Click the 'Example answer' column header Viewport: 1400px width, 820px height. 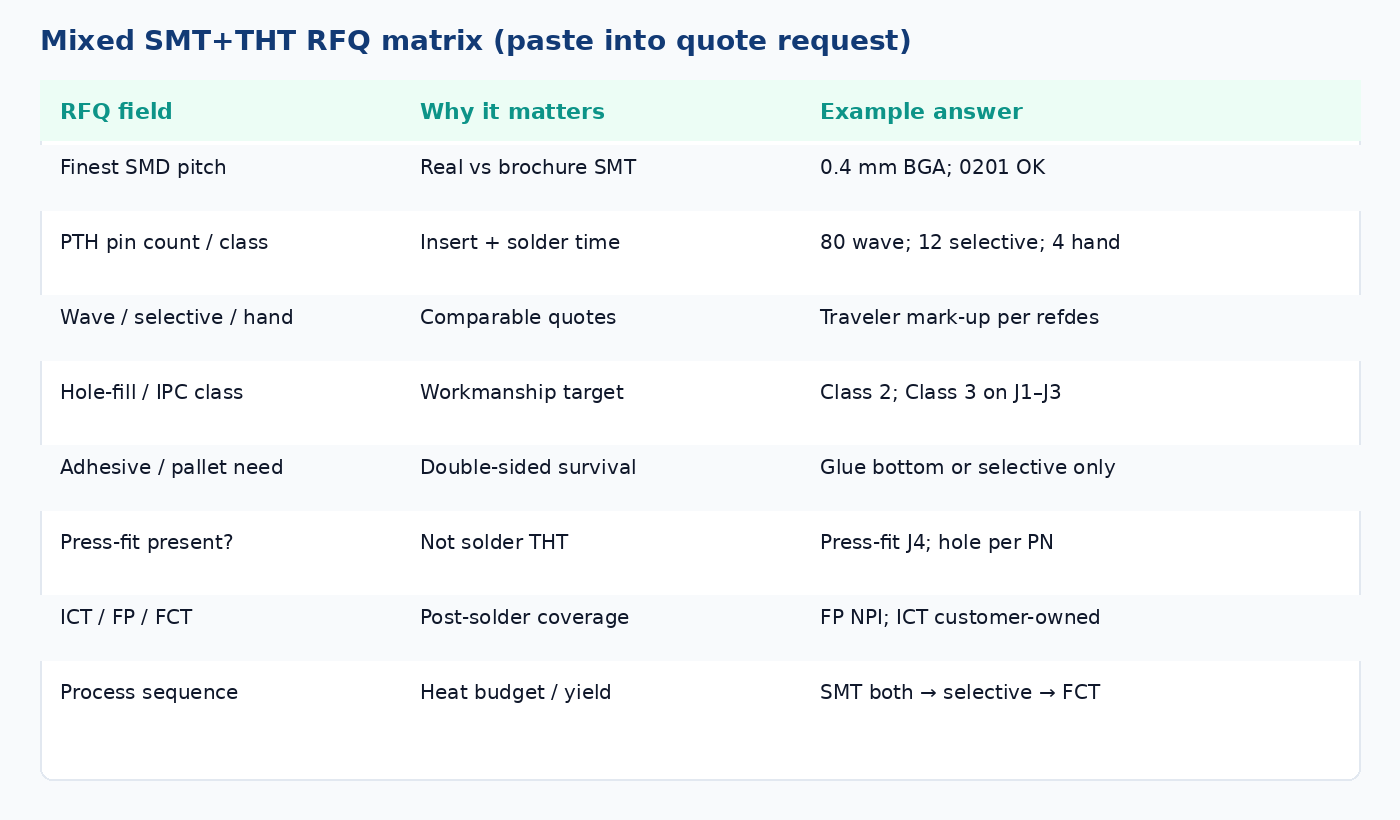click(921, 112)
